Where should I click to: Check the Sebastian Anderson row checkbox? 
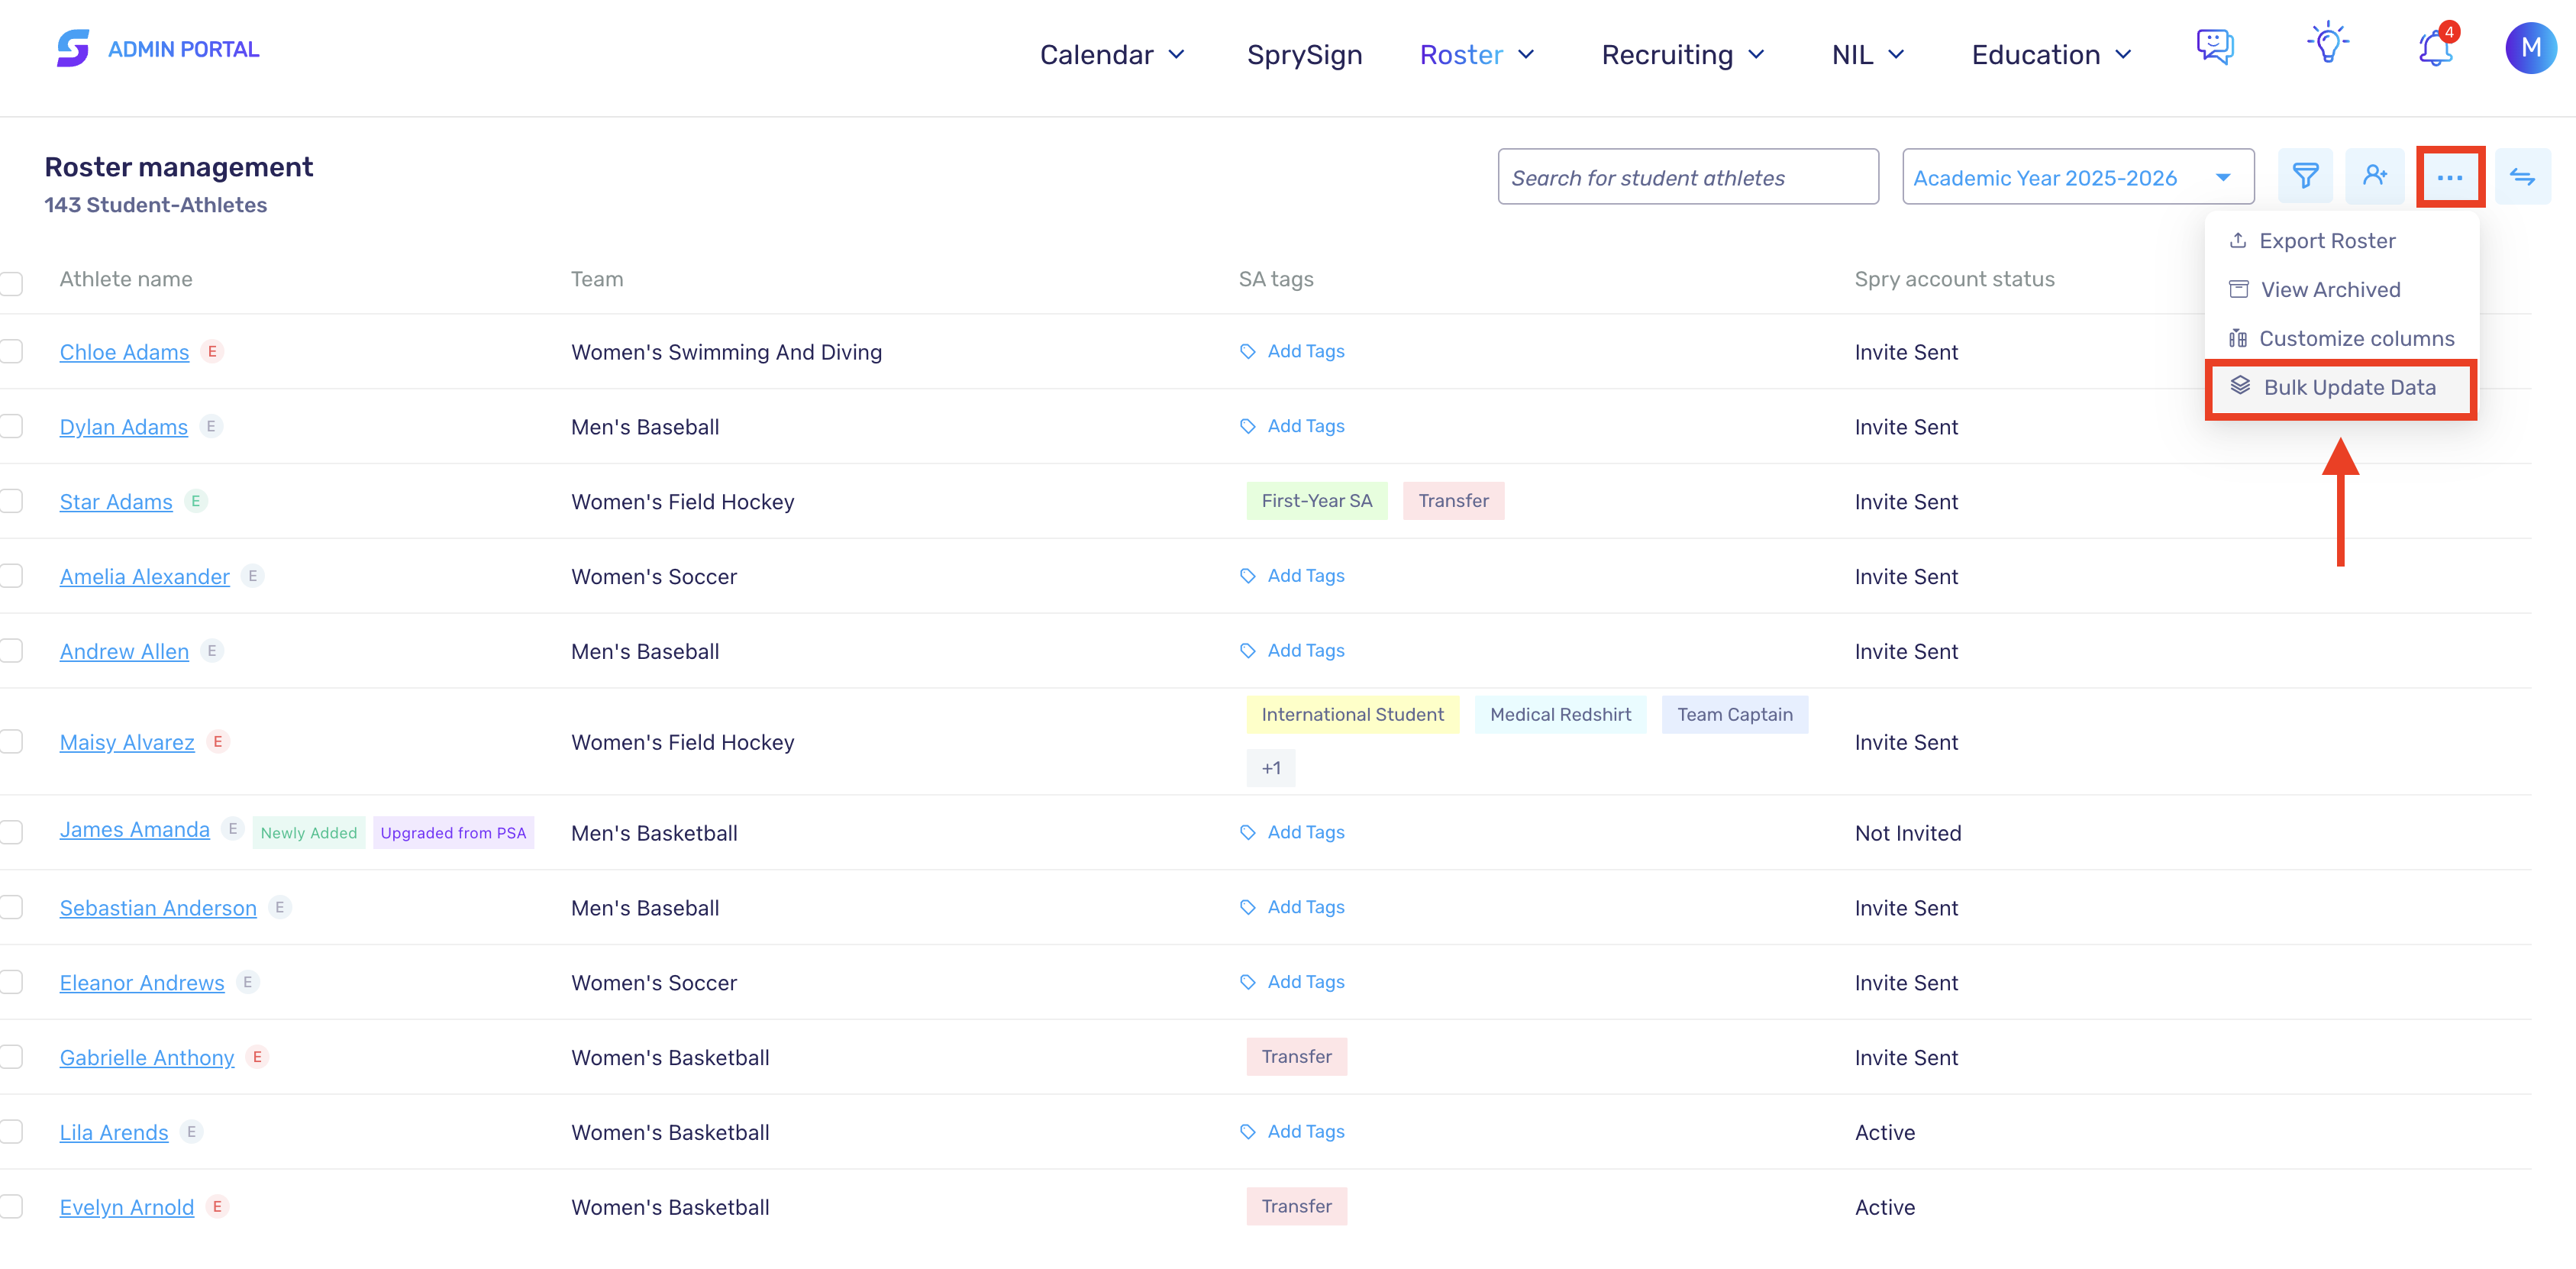11,908
